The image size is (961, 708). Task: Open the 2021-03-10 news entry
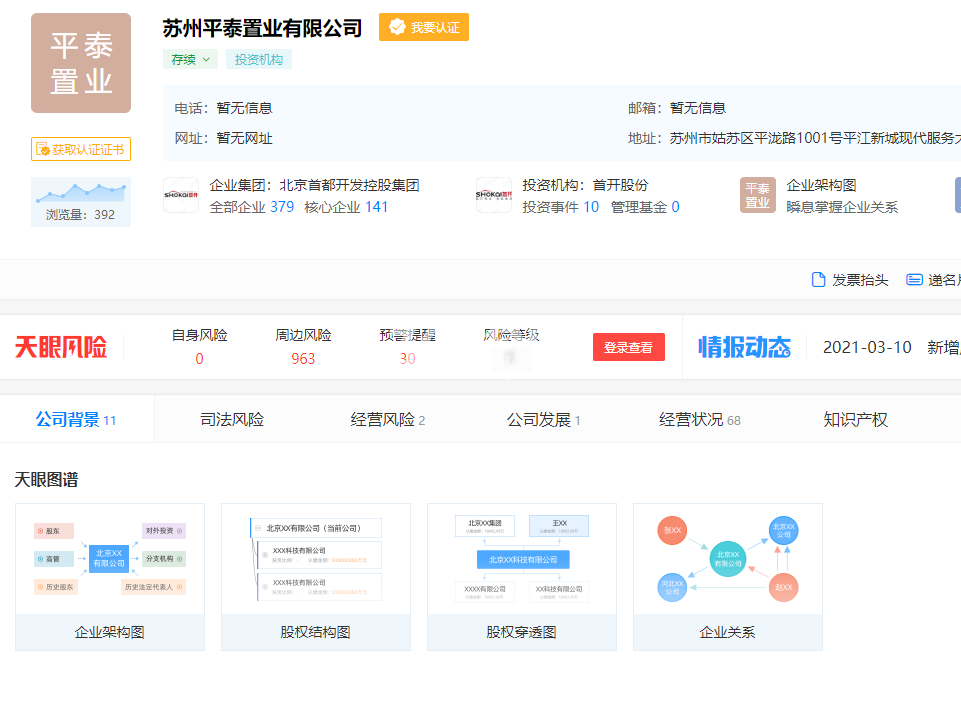coord(891,348)
